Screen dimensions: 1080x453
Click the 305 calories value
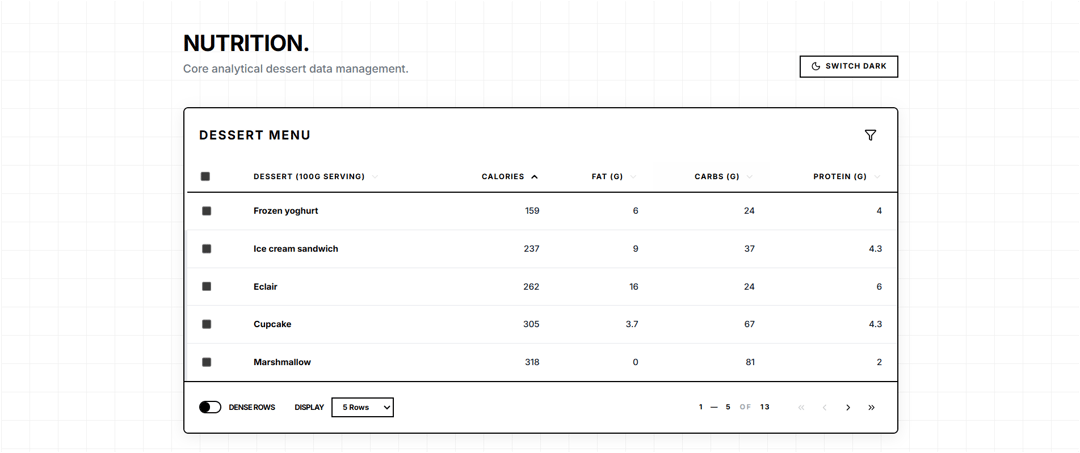(x=531, y=324)
